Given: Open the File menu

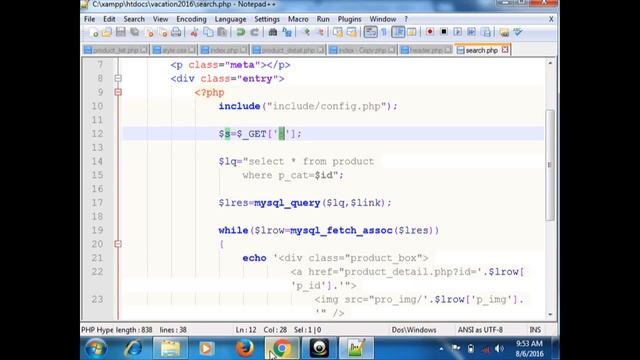Looking at the screenshot, I should coord(89,19).
